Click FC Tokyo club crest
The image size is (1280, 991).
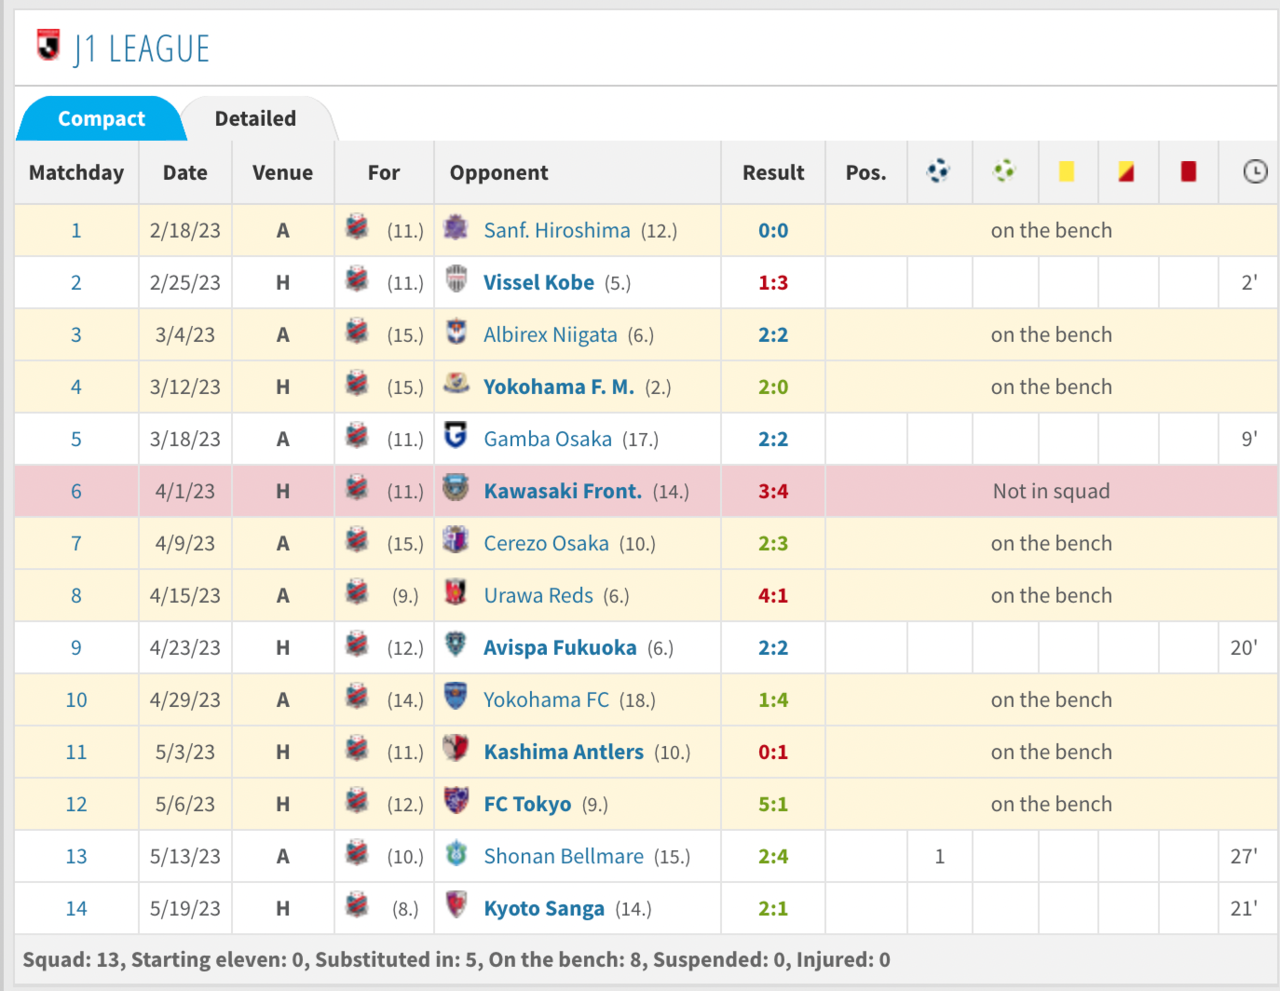pos(456,799)
